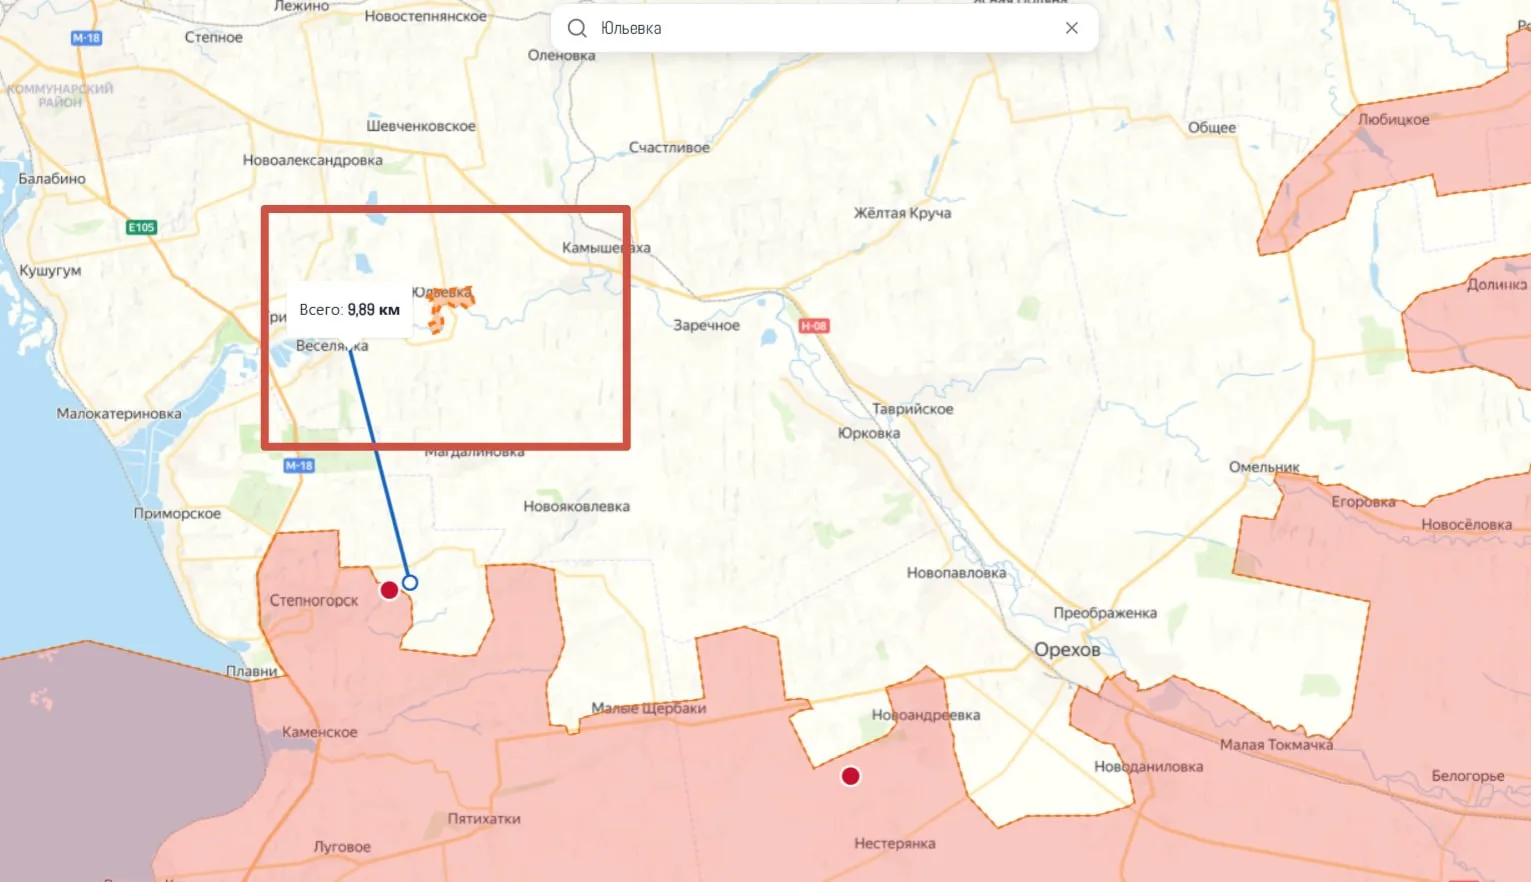Click the Юрковка label

869,434
